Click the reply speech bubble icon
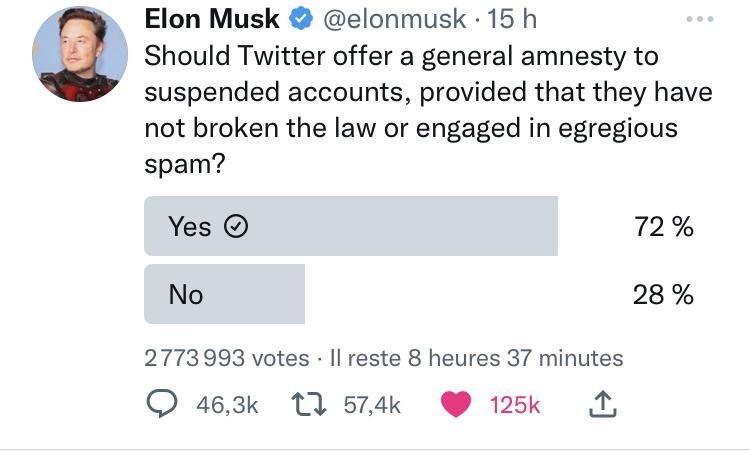750x451 pixels. click(x=162, y=404)
